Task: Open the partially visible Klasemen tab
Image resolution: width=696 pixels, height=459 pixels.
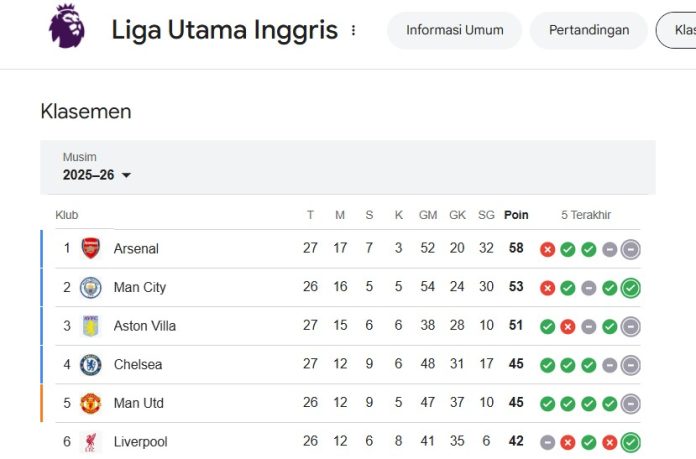Action: [x=680, y=30]
